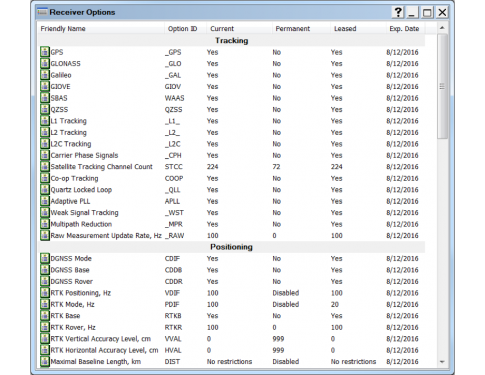
Task: Click leased No restrictions in DIST row
Action: click(353, 362)
